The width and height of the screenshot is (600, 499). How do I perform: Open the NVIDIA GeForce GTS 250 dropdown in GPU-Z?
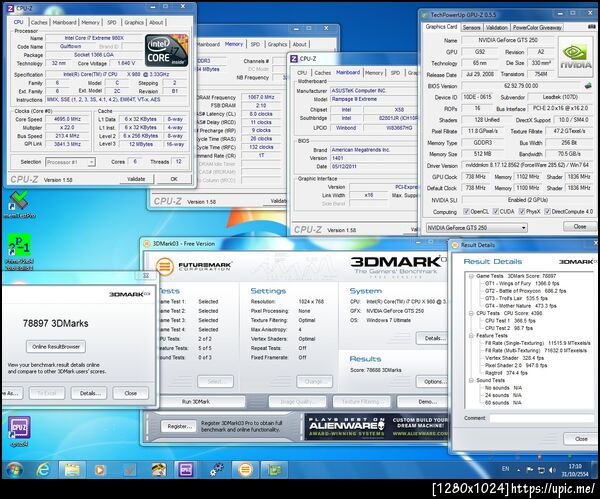coord(477,228)
